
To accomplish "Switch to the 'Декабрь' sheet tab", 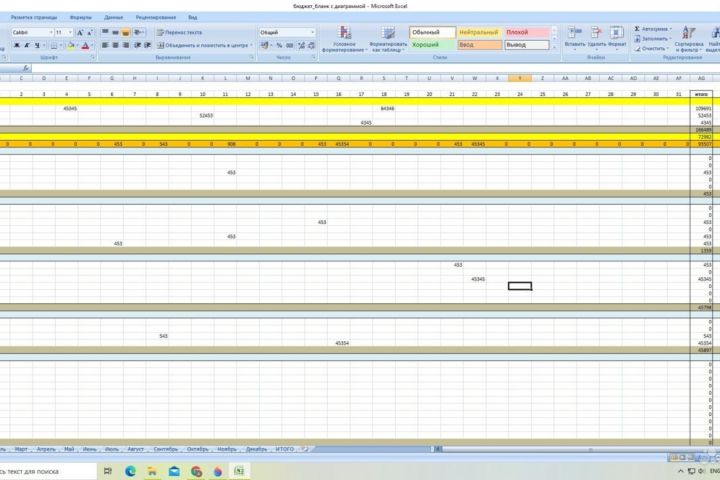I will pyautogui.click(x=256, y=449).
